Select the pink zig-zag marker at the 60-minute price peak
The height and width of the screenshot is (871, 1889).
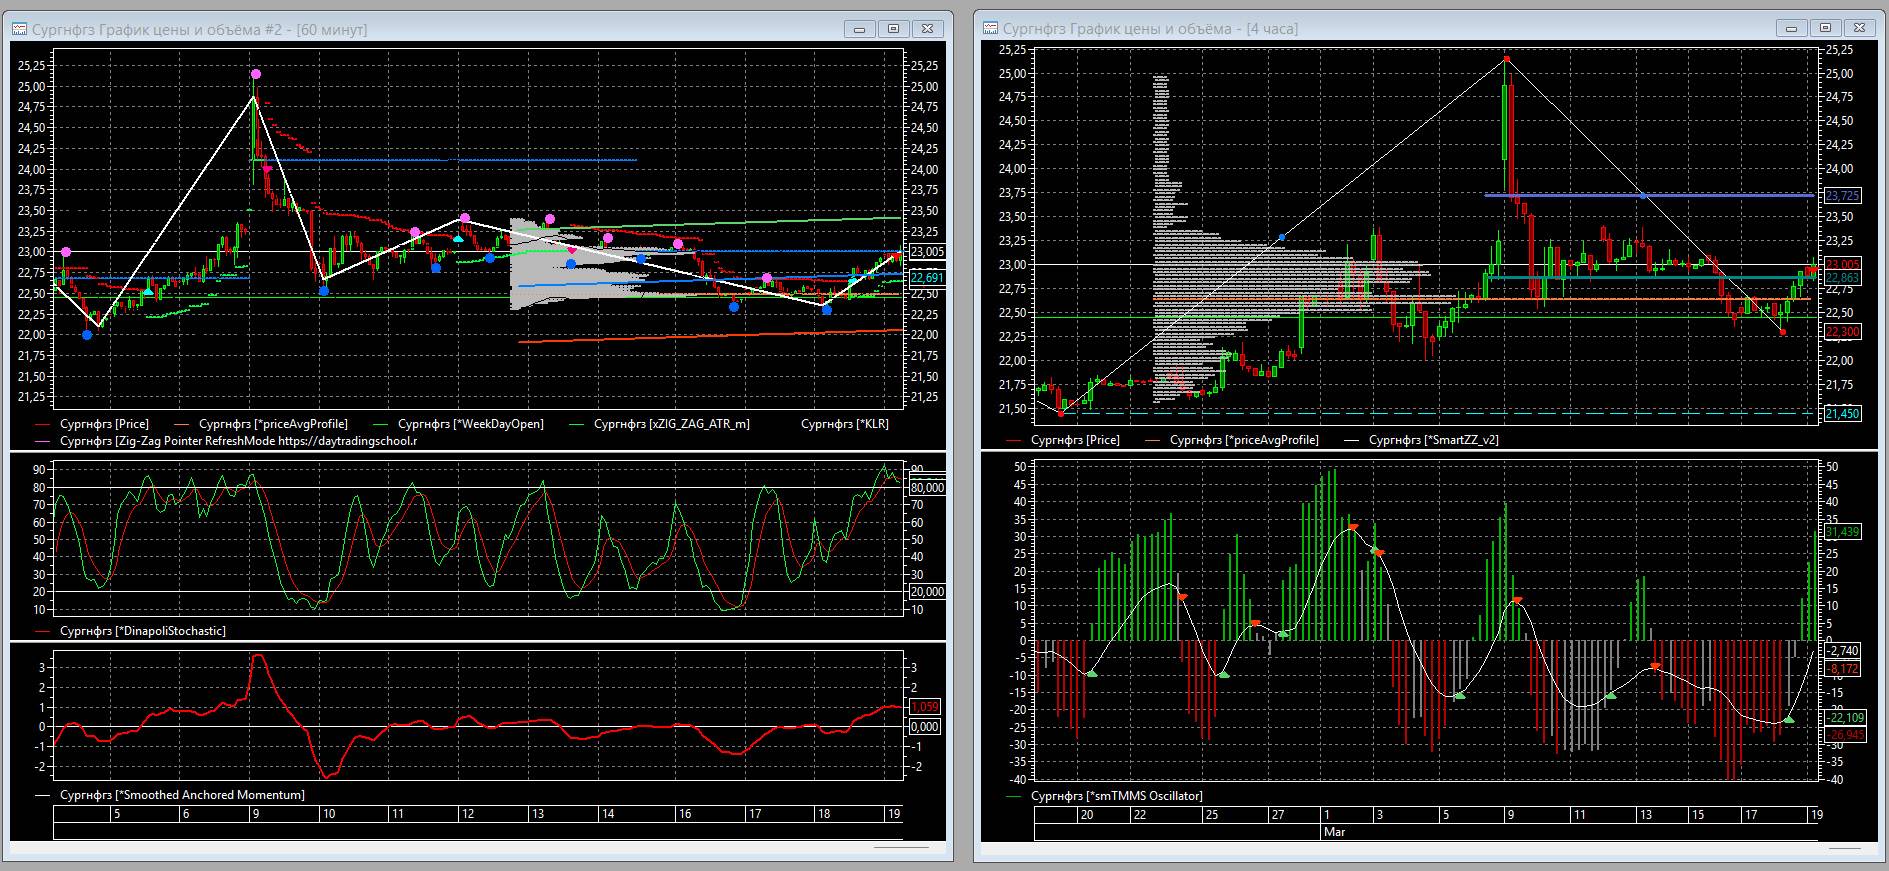coord(256,74)
